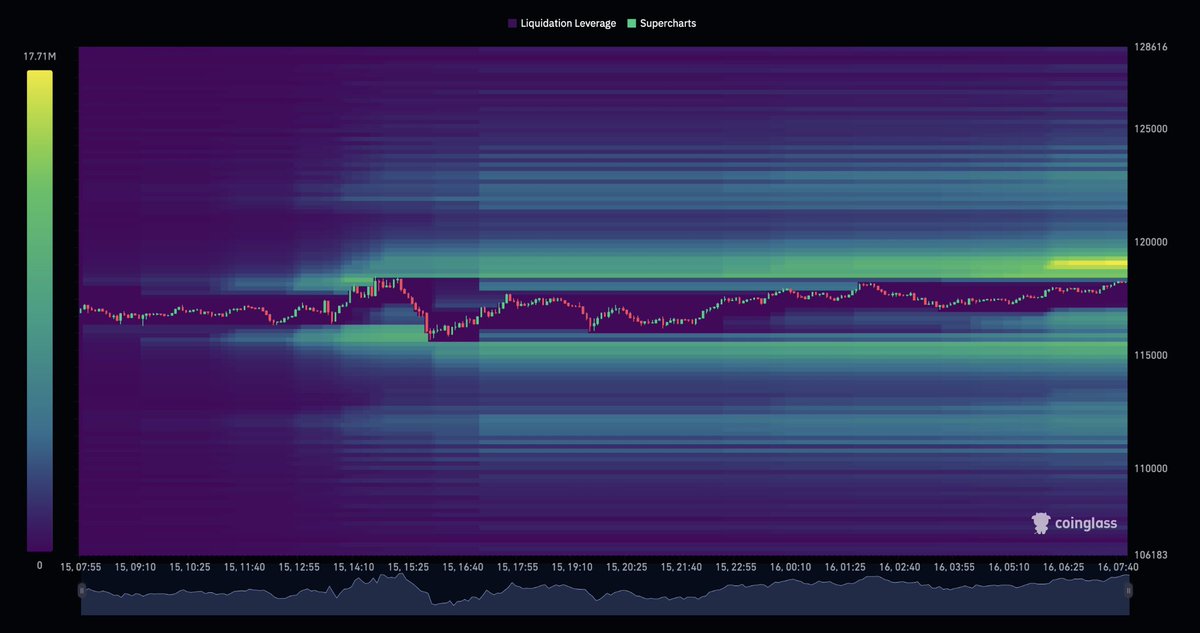Click the 15, 17:55 time axis label
This screenshot has height=633, width=1200.
tap(518, 567)
